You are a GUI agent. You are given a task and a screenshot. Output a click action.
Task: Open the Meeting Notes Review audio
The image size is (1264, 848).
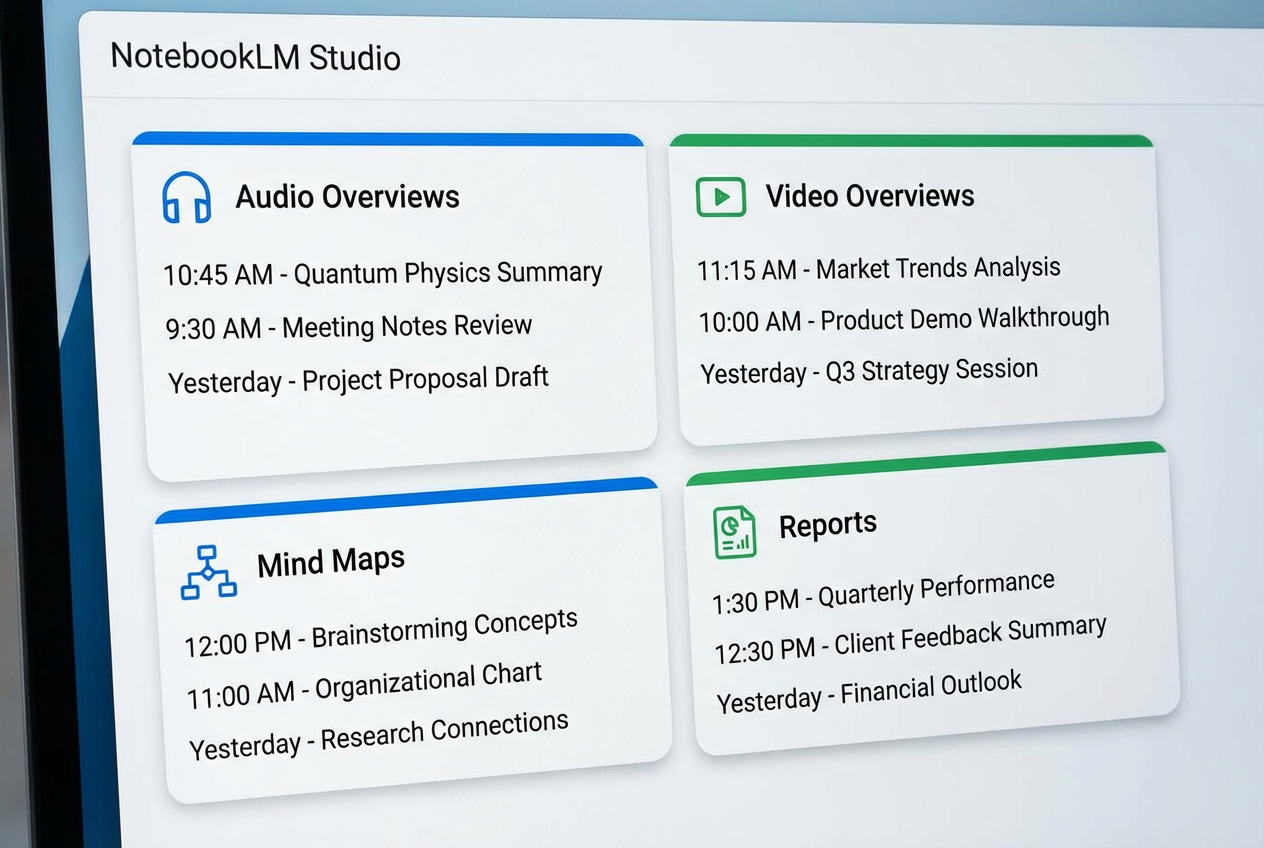click(x=349, y=325)
